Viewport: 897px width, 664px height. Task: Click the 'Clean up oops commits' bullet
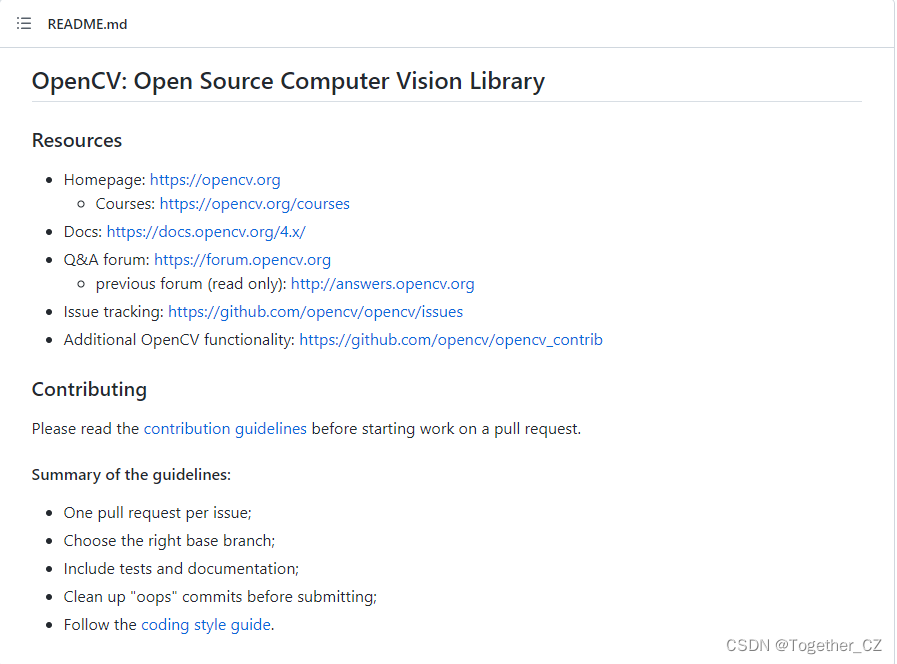pos(220,596)
